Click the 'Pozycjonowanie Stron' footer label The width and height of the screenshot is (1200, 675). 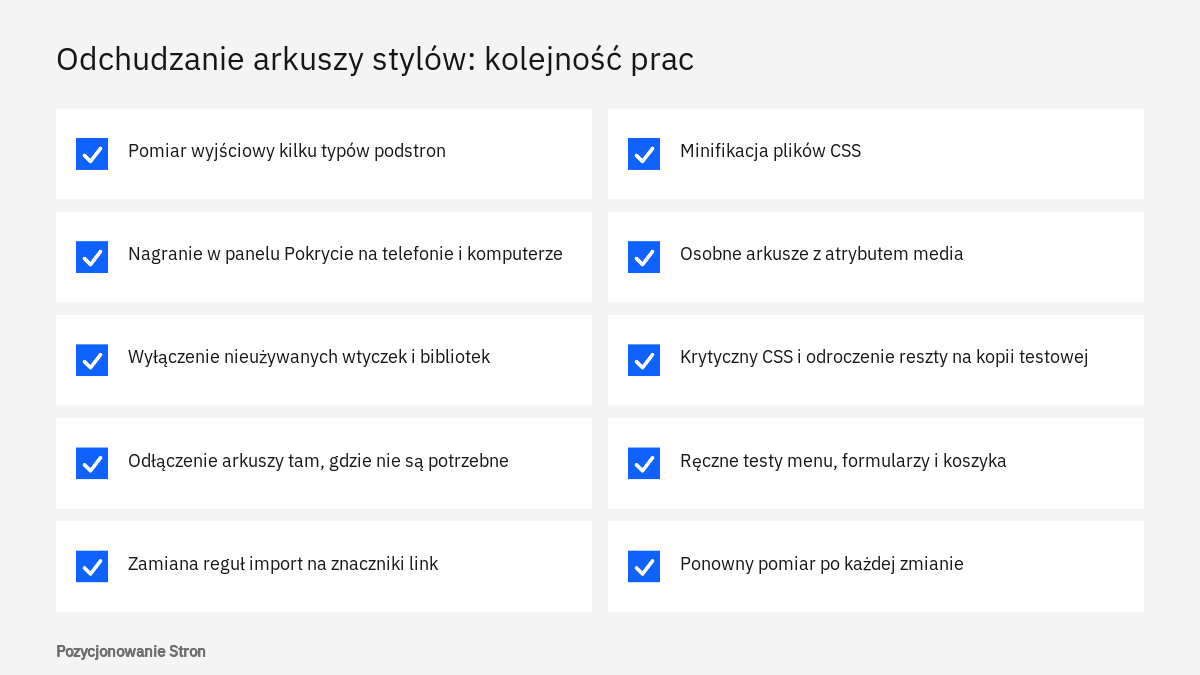(x=131, y=651)
